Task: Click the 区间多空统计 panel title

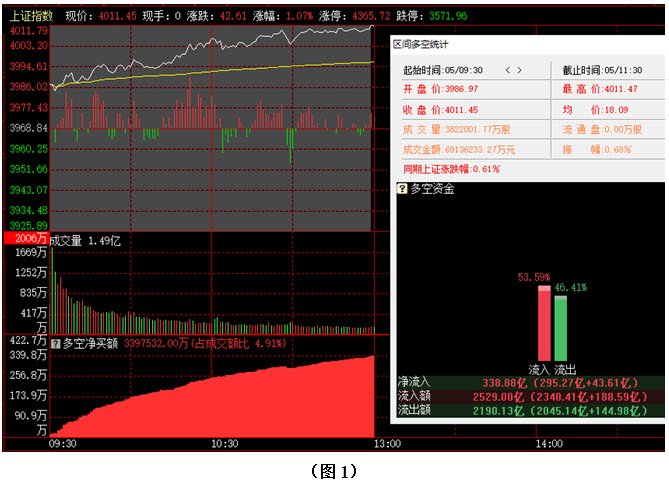Action: tap(420, 45)
